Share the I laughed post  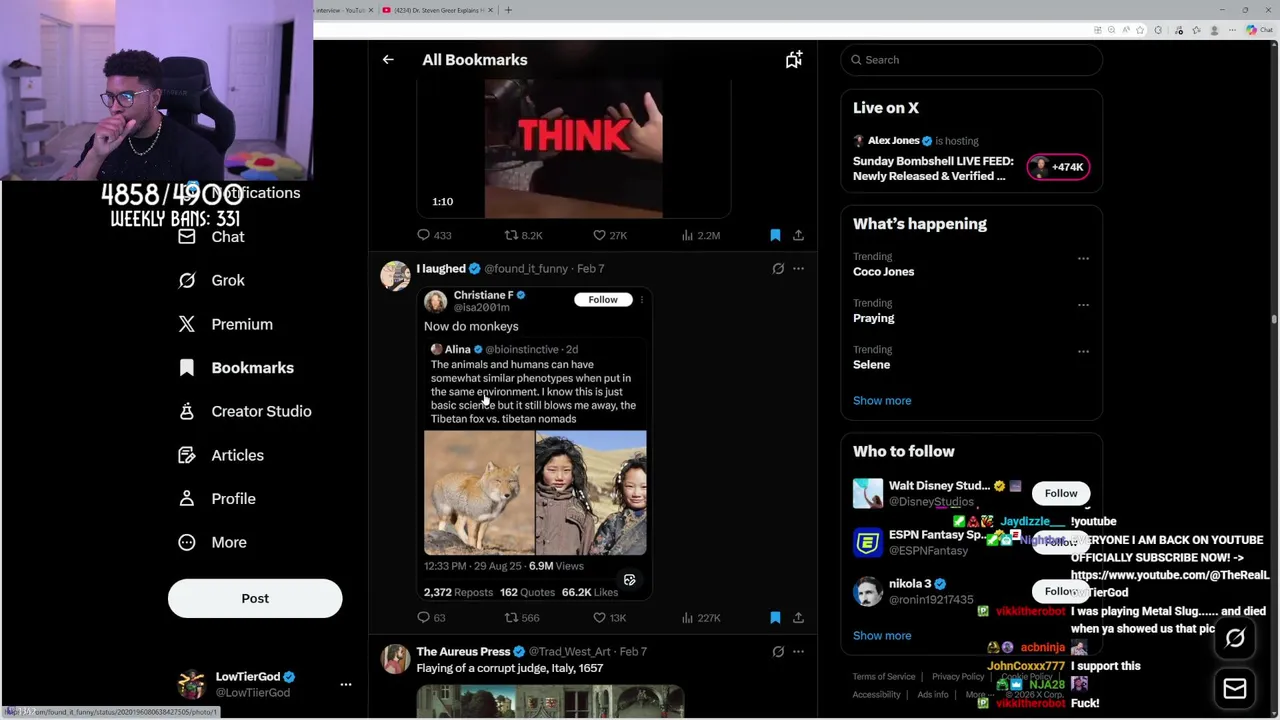pyautogui.click(x=798, y=618)
